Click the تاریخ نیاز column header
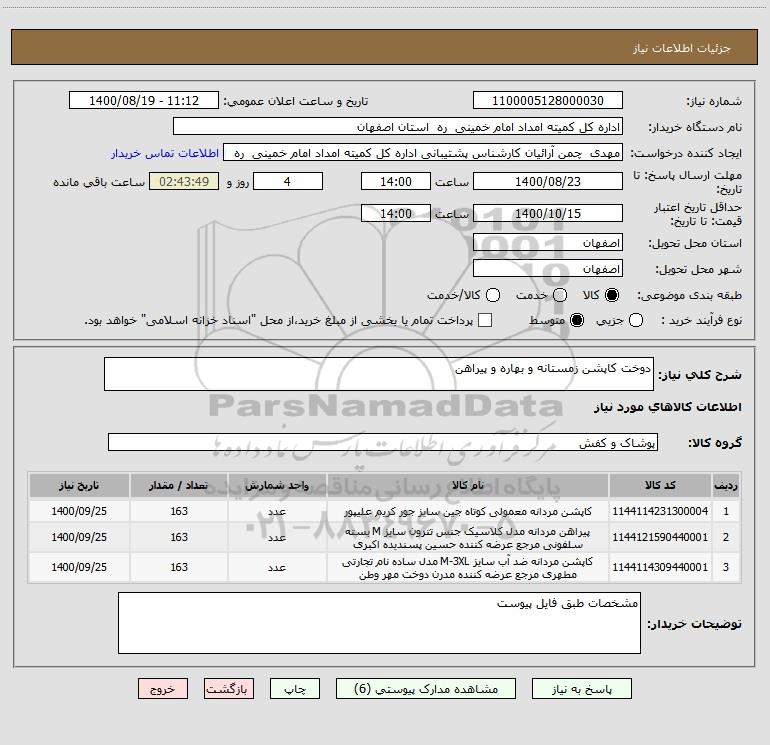770x745 pixels. 79,485
